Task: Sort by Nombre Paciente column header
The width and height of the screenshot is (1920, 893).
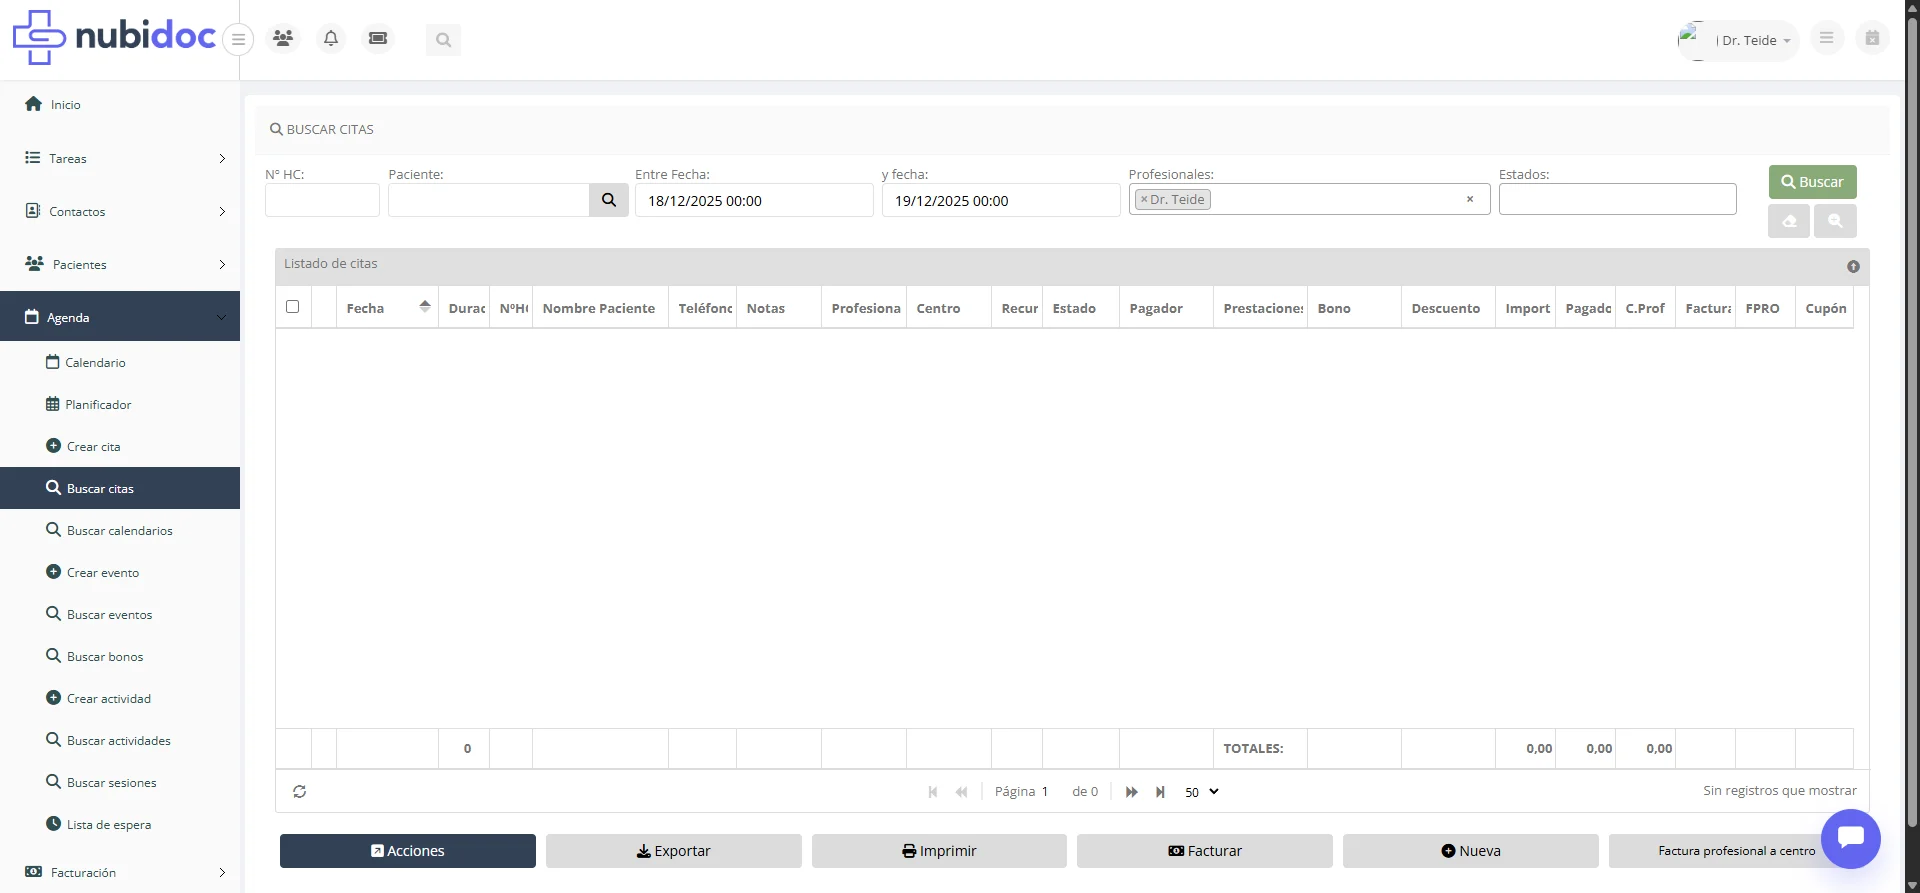Action: (599, 308)
